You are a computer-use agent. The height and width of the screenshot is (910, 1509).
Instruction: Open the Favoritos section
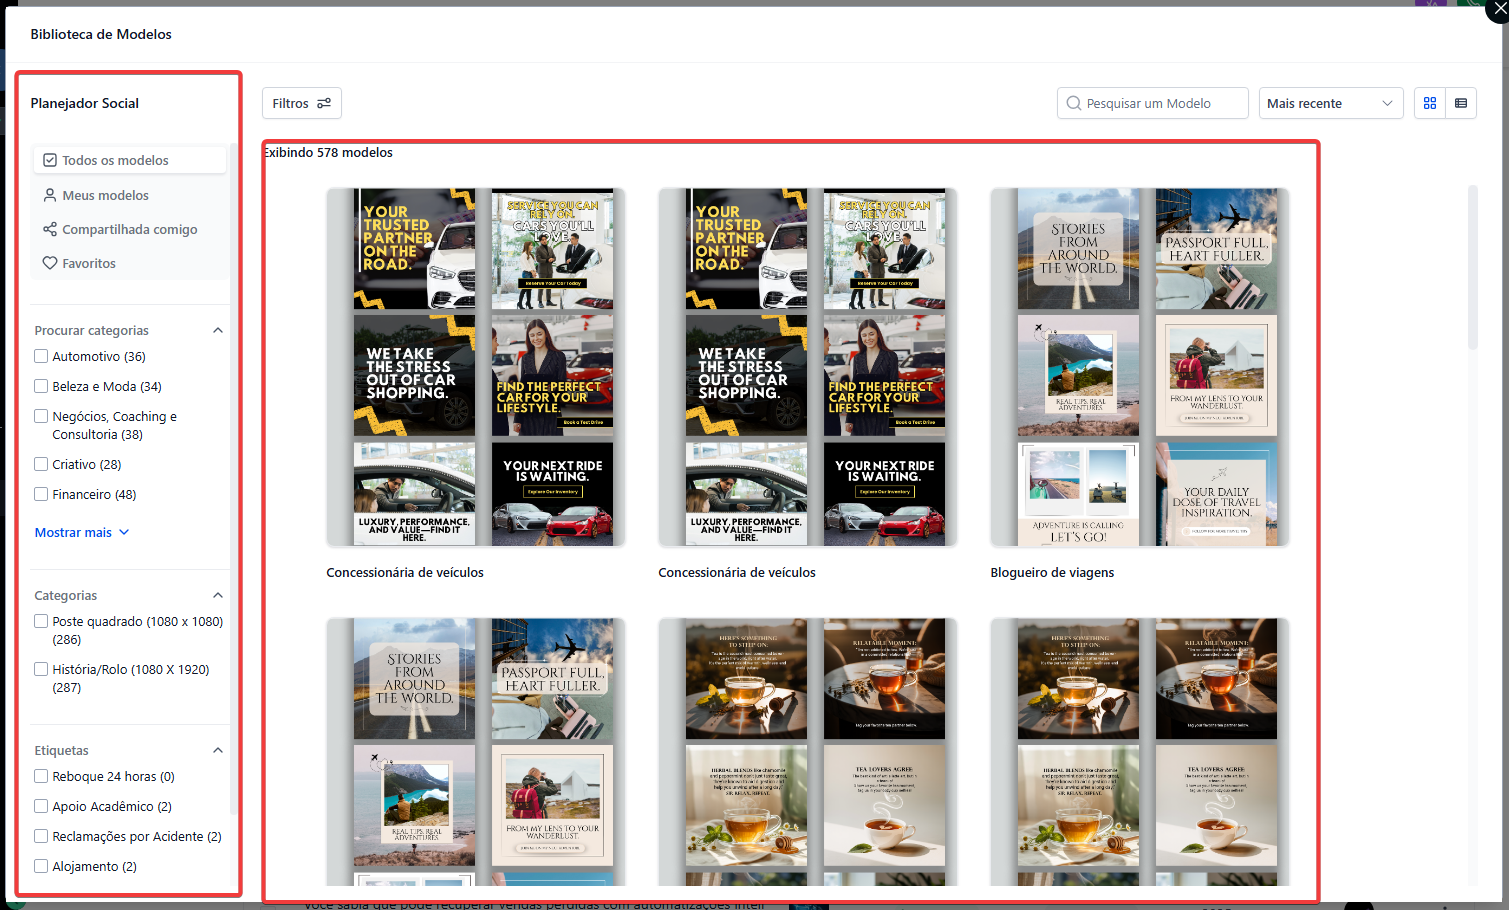coord(130,263)
